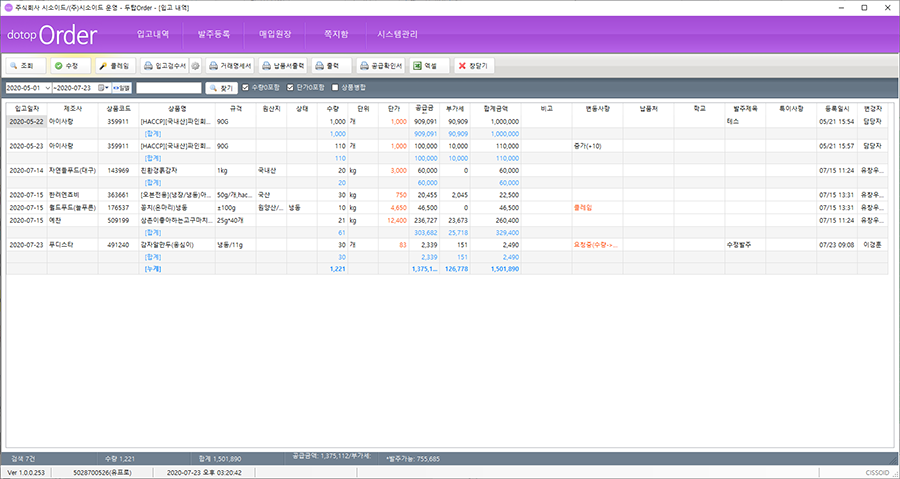Open the start date 2020-05-01 dropdown

(48, 88)
